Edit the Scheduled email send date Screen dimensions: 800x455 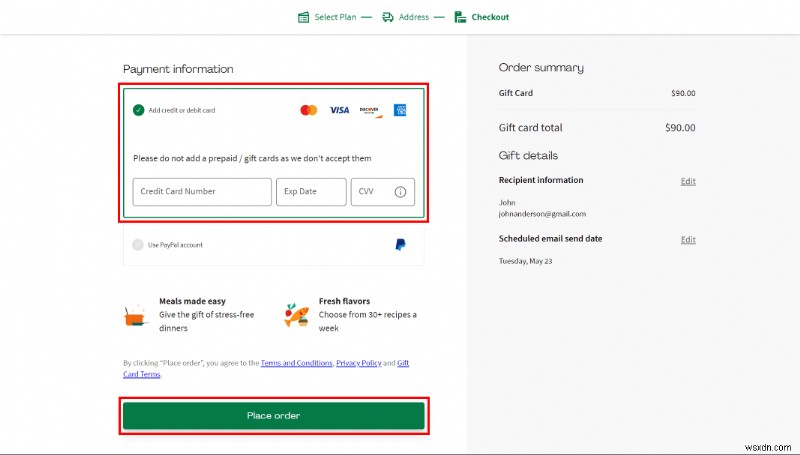coord(688,240)
